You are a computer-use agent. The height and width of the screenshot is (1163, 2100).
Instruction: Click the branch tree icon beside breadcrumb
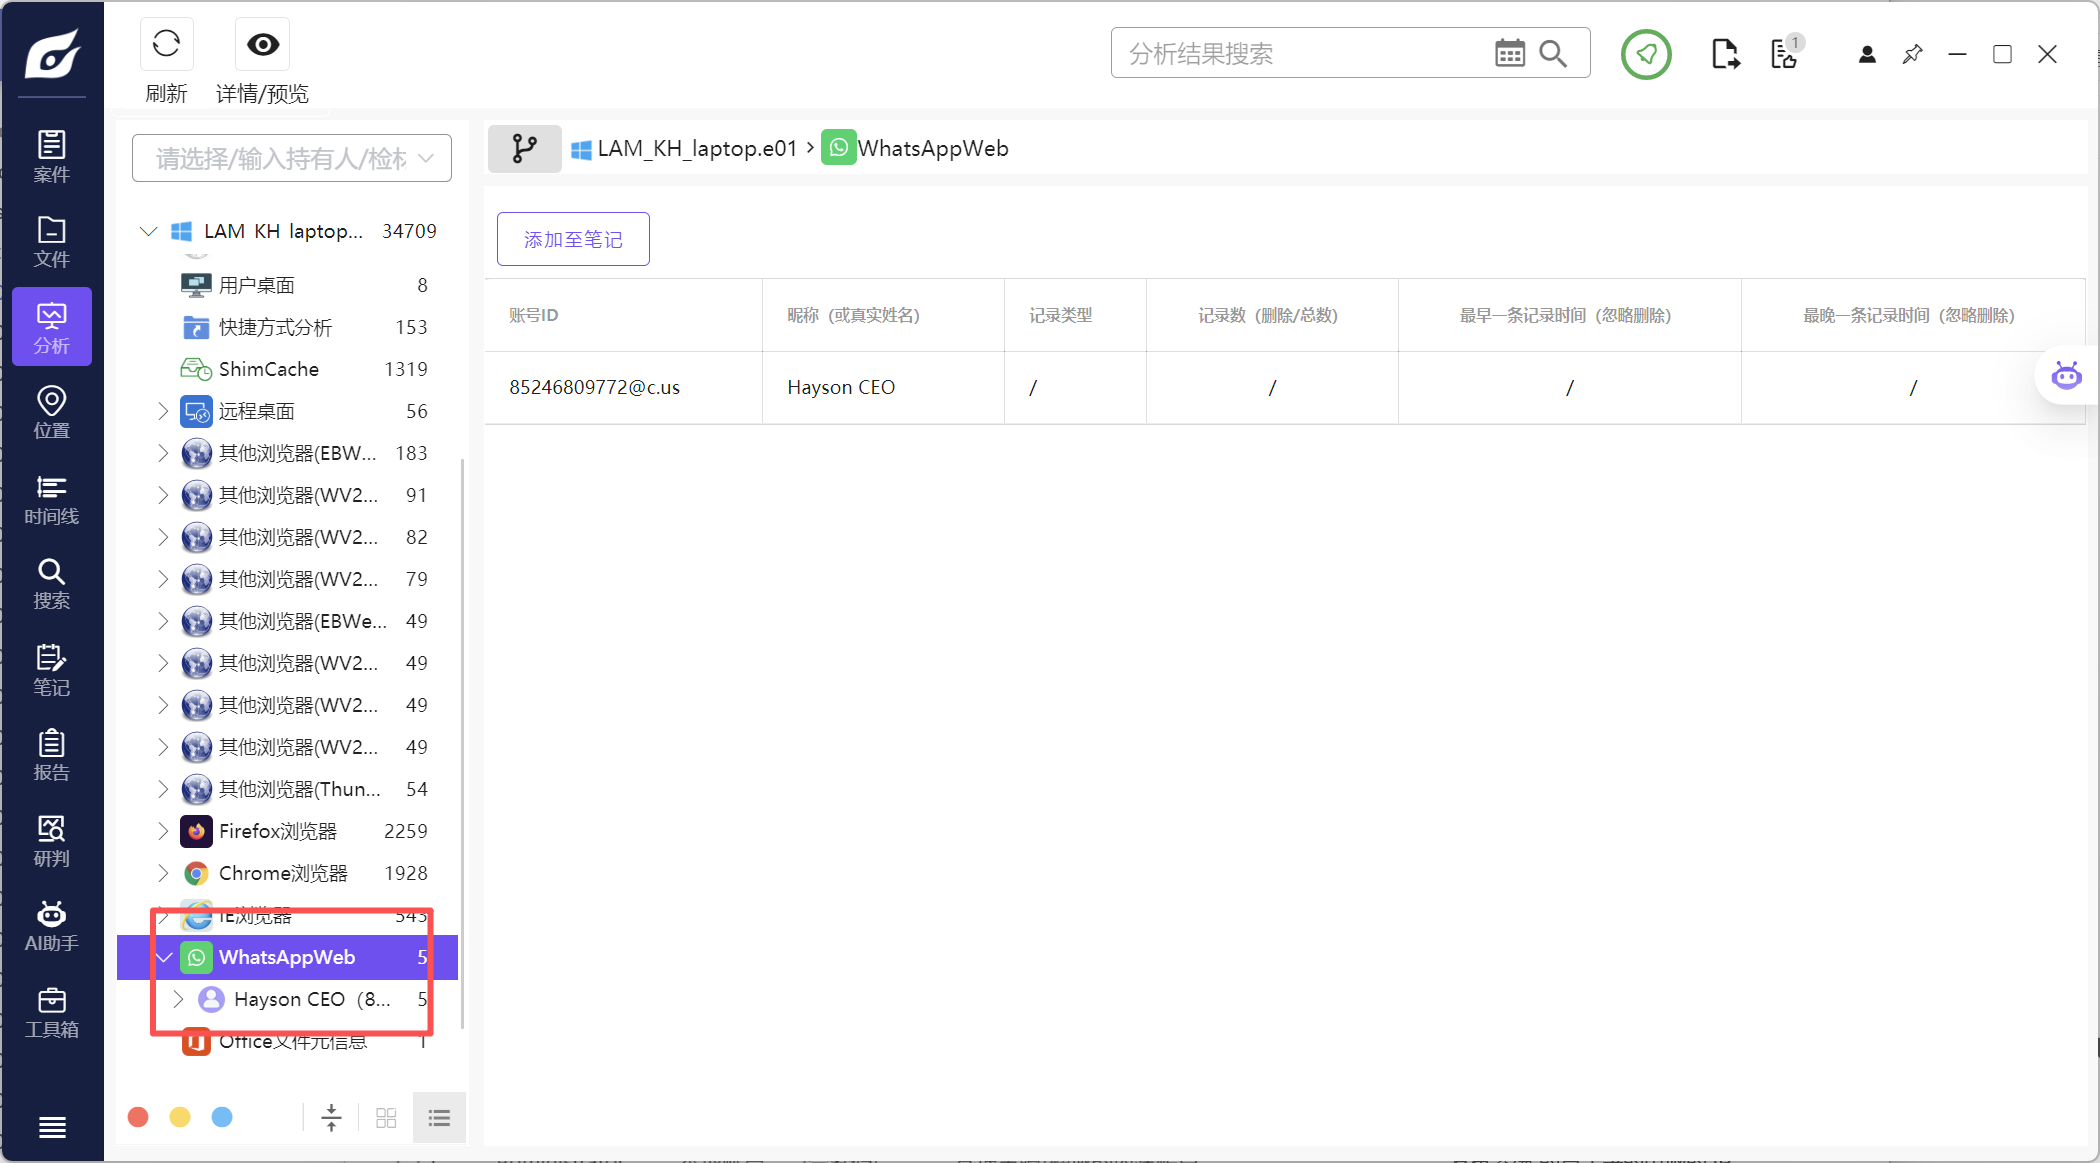(x=524, y=149)
